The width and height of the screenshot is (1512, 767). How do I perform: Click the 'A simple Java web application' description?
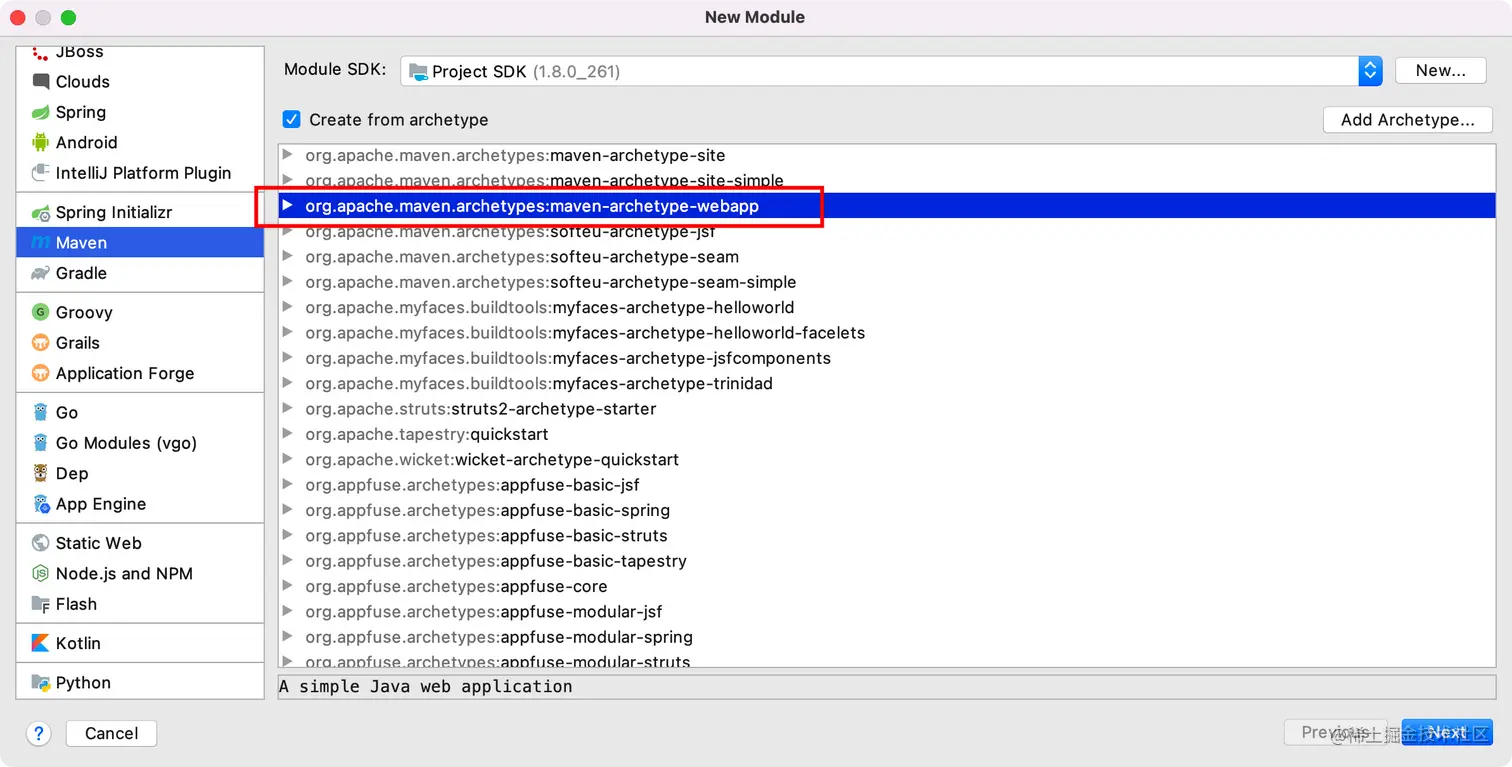tap(426, 687)
